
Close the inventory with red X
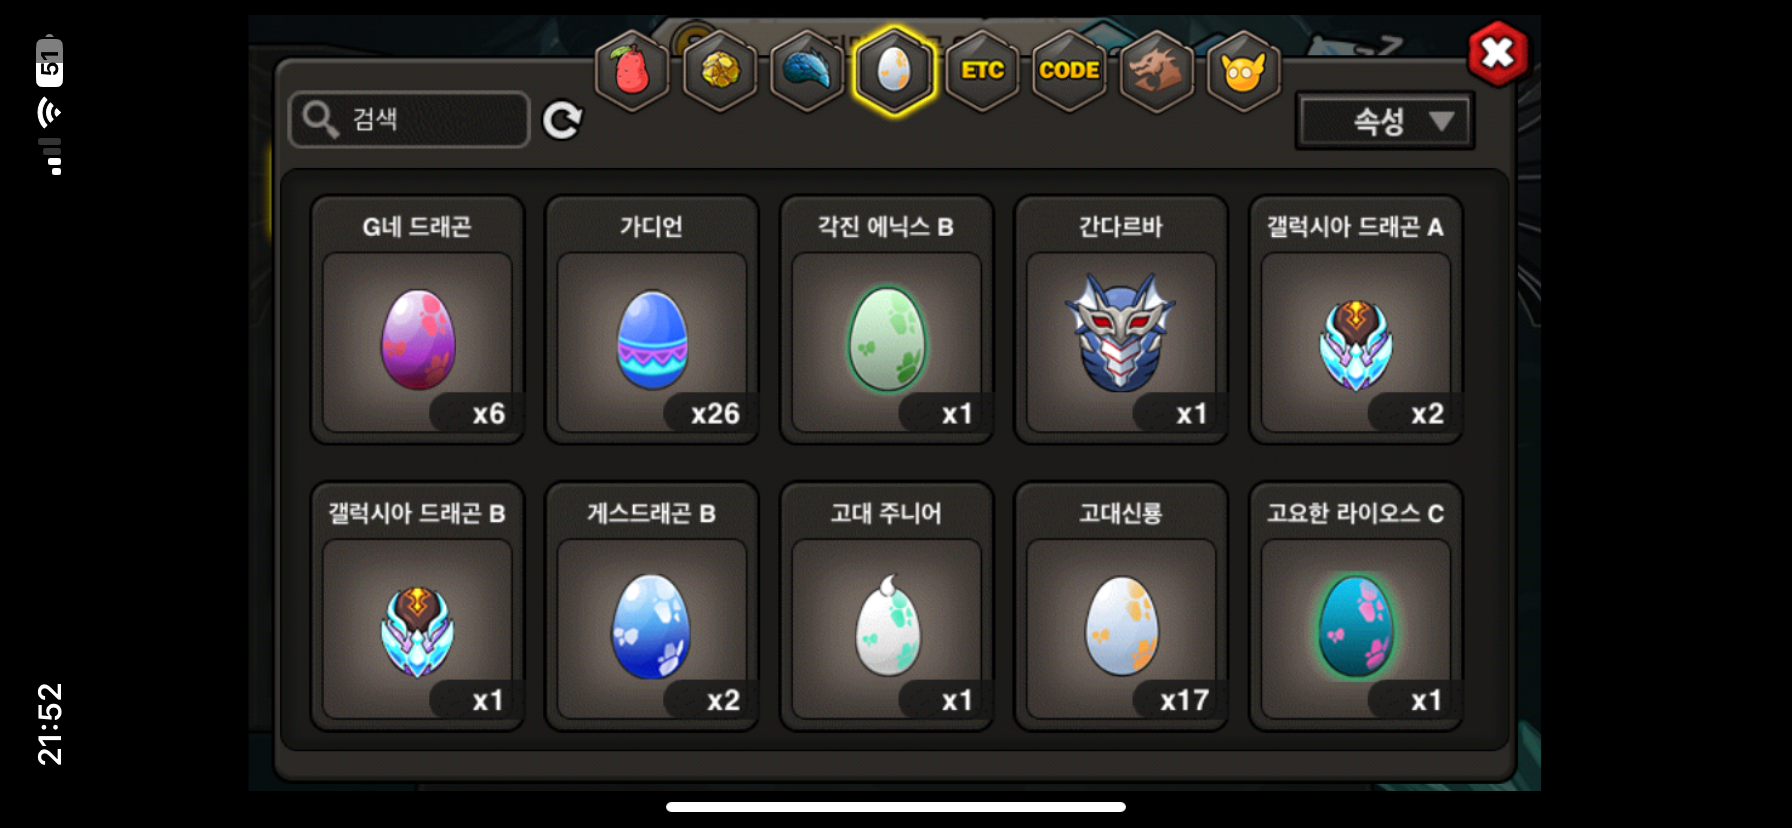(1498, 53)
